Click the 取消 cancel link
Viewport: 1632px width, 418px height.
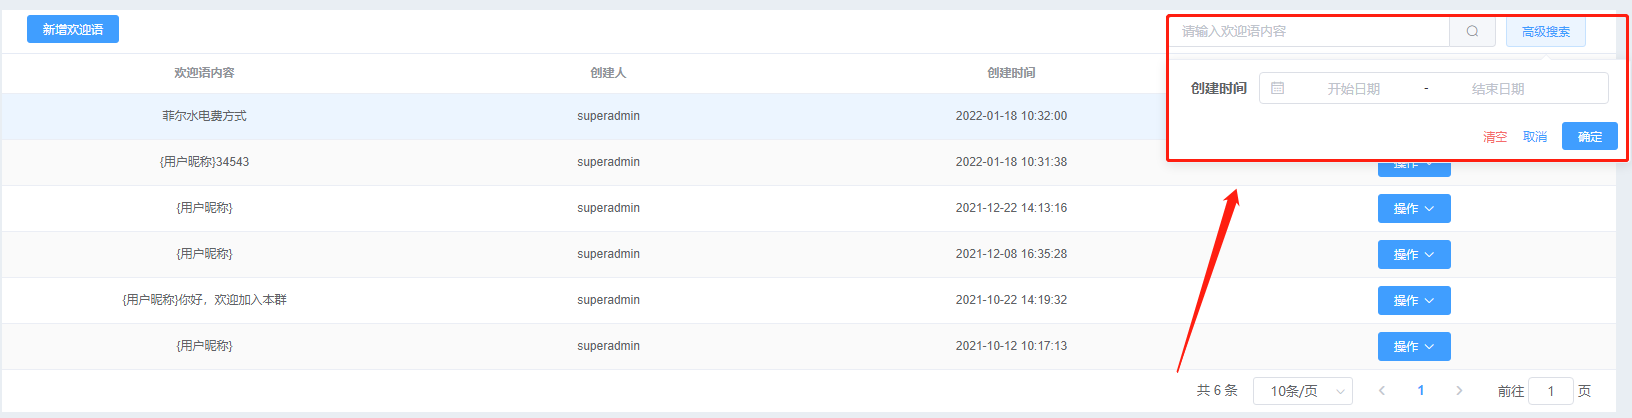pyautogui.click(x=1535, y=137)
